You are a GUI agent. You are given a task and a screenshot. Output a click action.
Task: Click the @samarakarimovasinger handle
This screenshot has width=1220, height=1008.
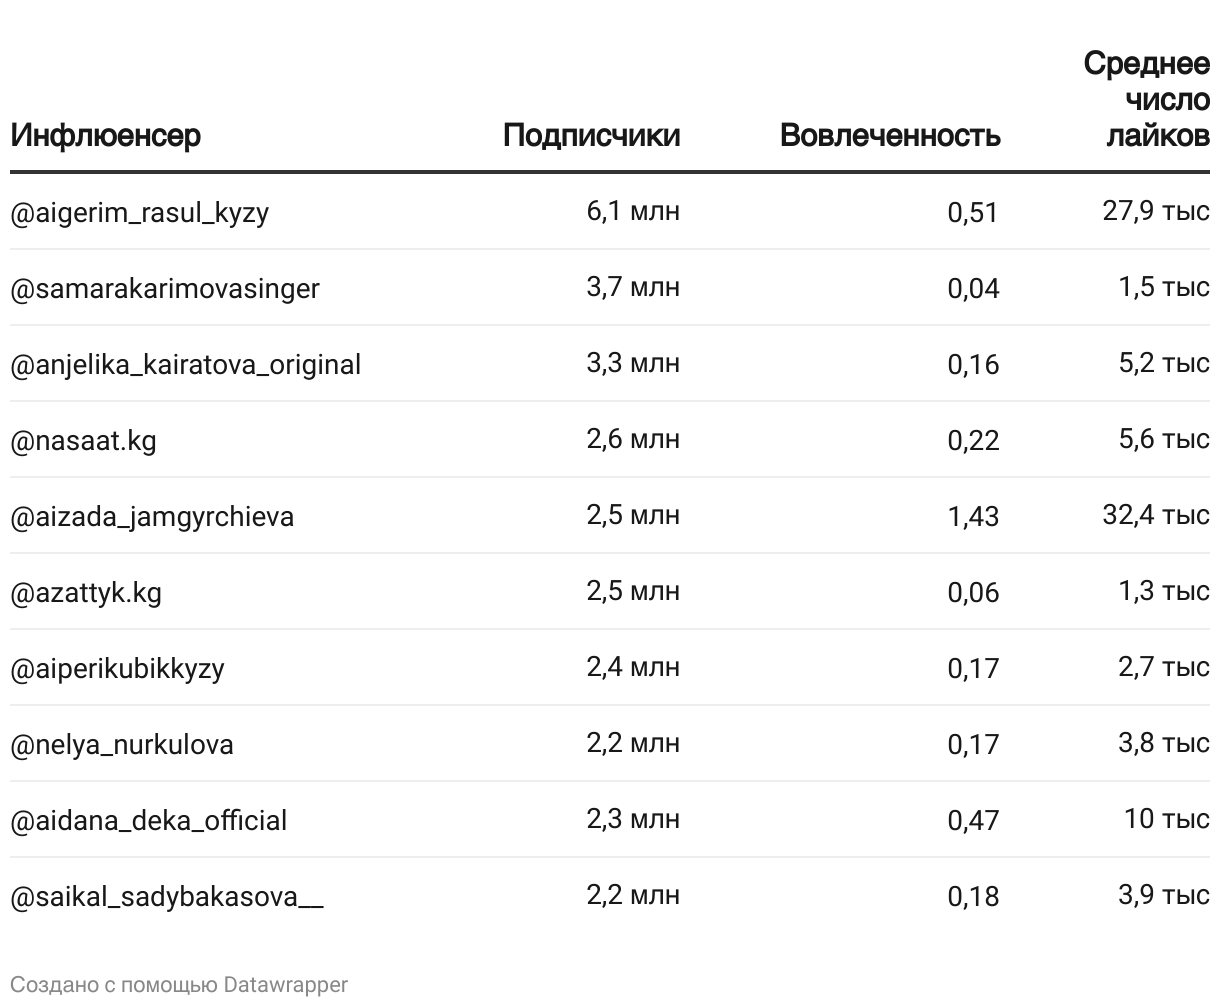(165, 289)
